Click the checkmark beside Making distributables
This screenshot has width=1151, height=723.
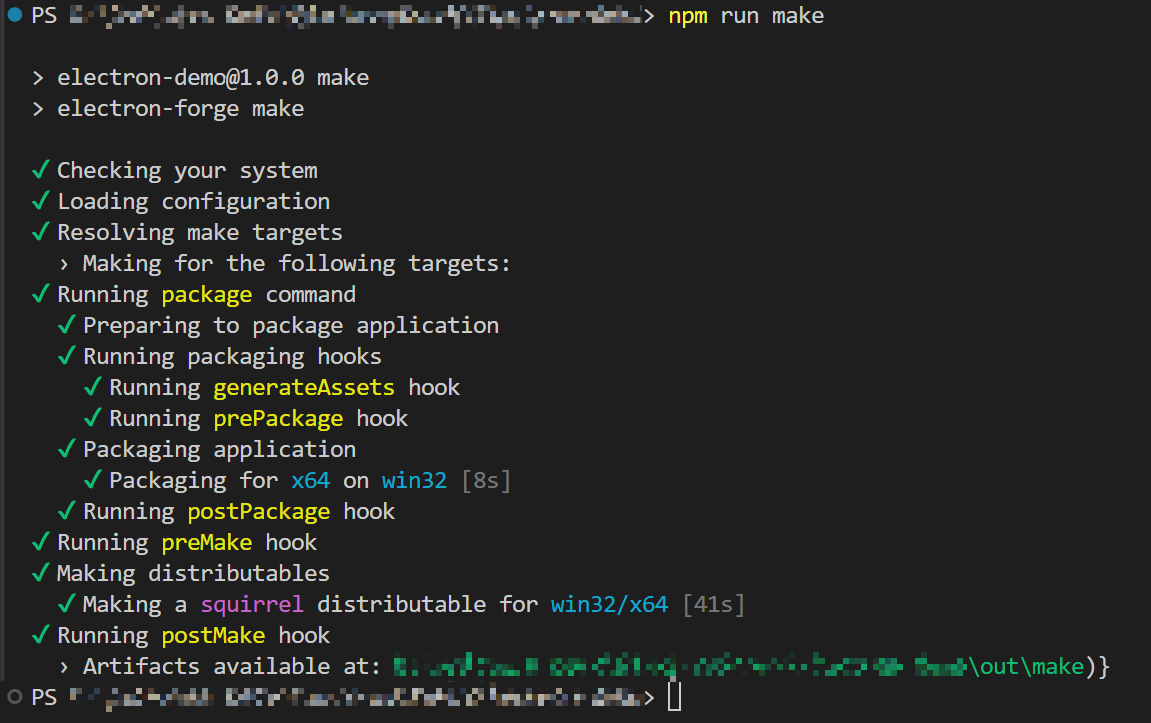[41, 573]
